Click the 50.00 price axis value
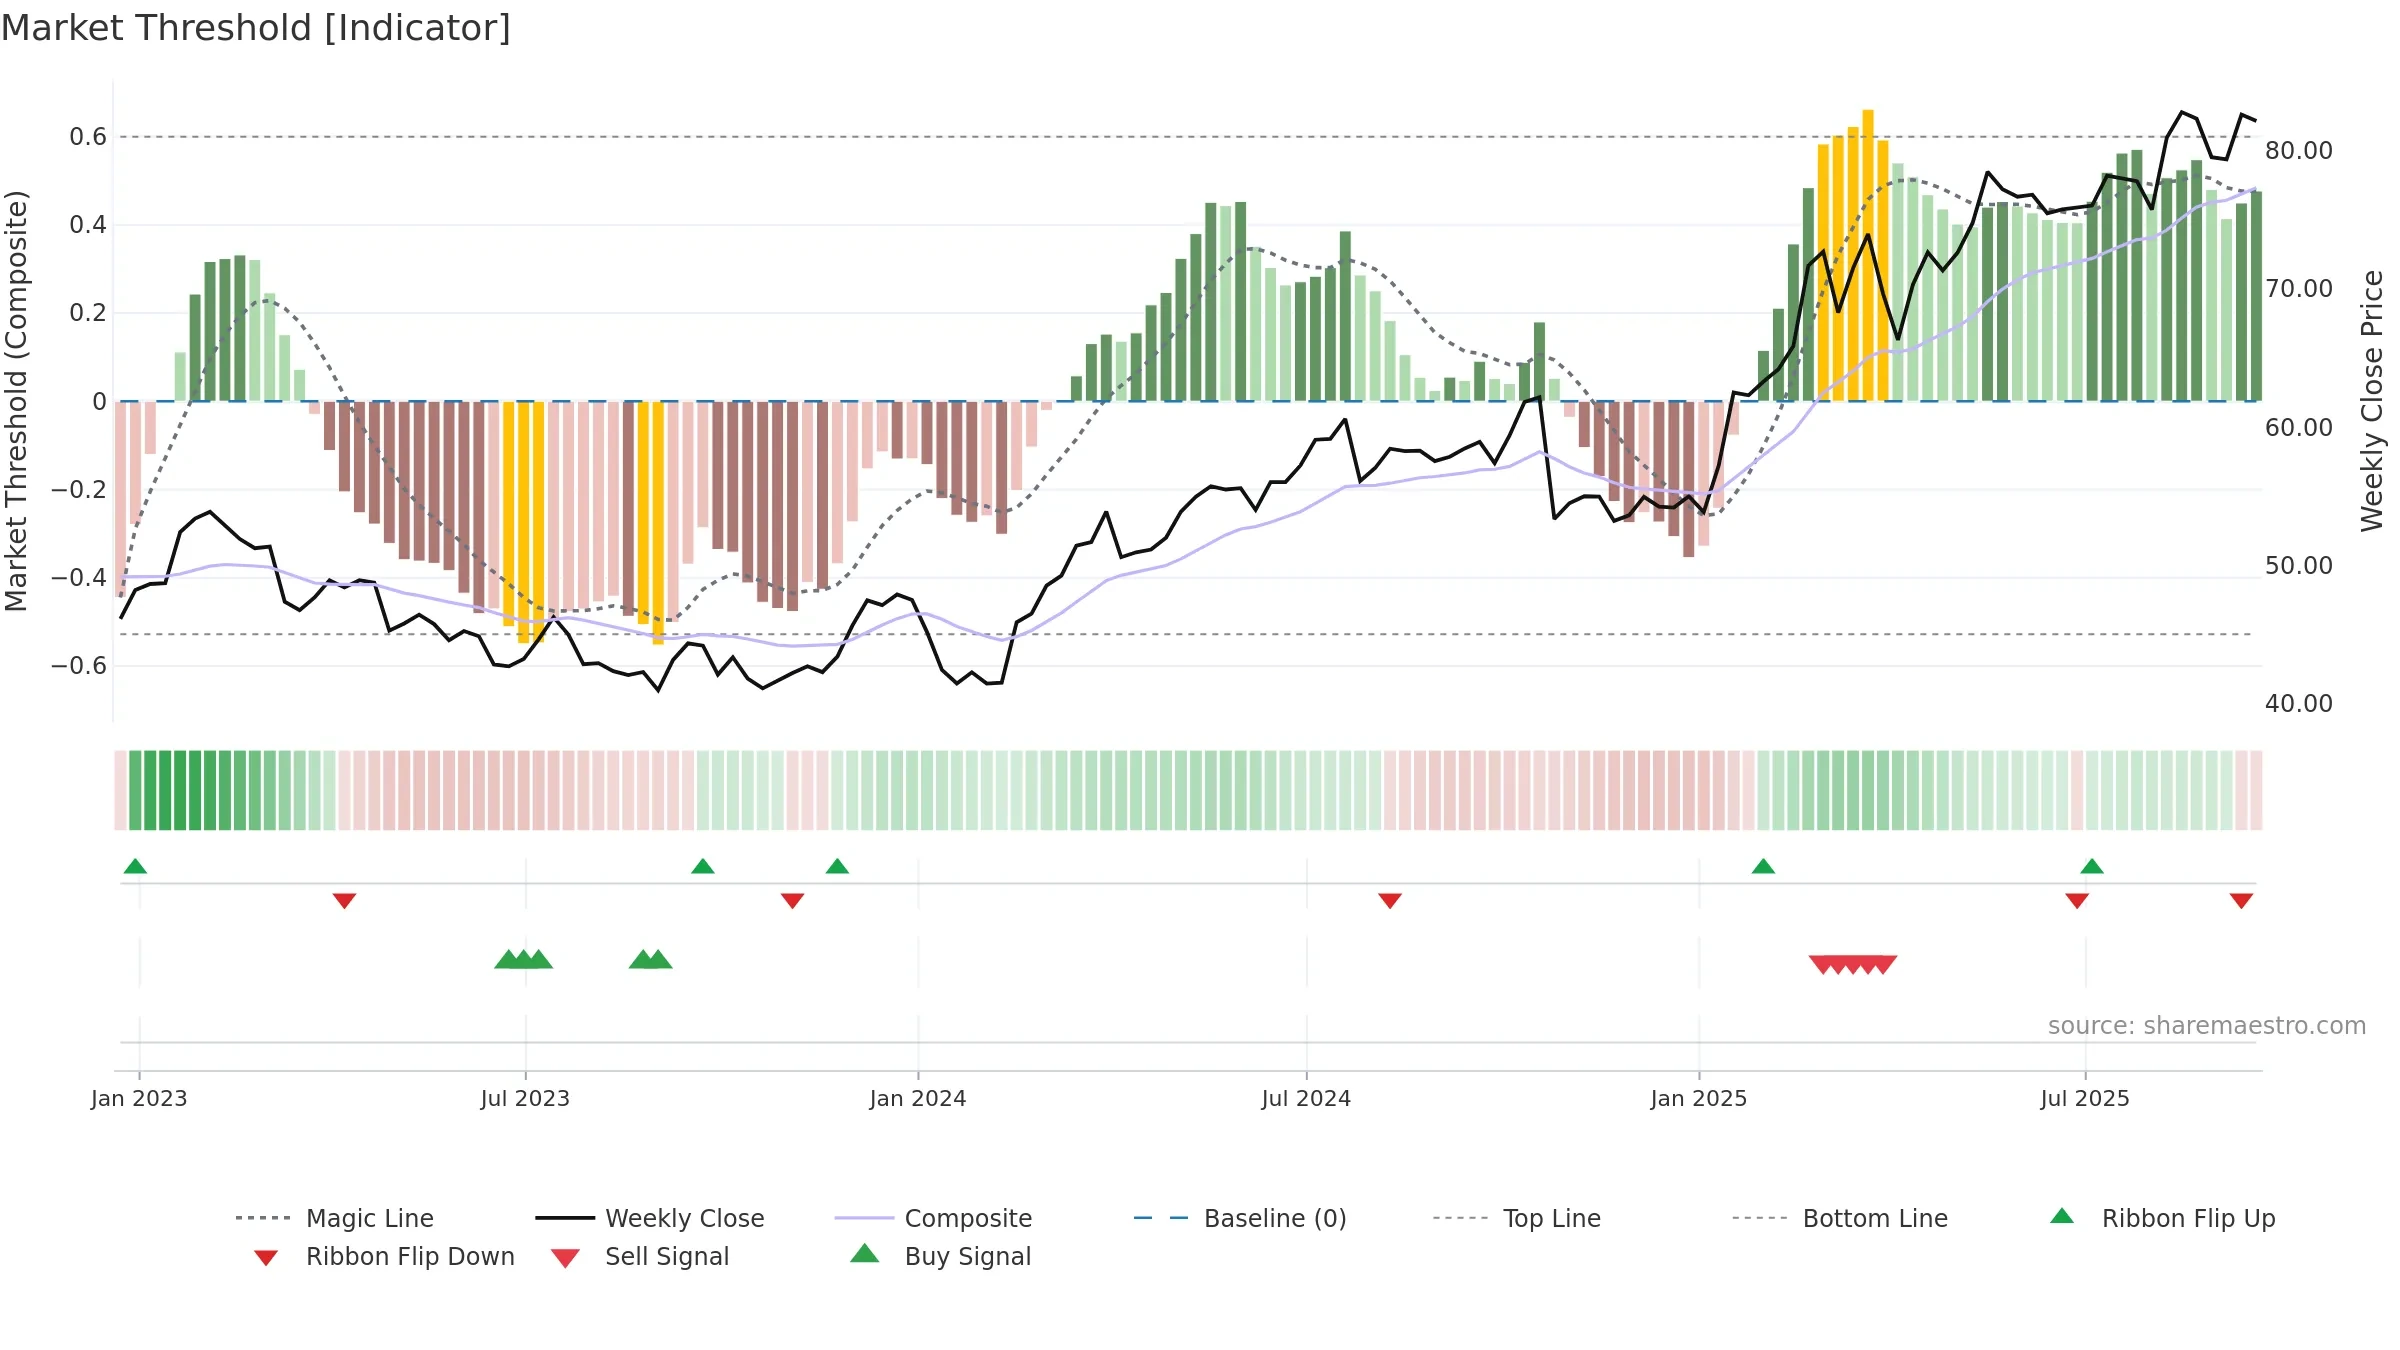Image resolution: width=2400 pixels, height=1350 pixels. coord(2299,565)
